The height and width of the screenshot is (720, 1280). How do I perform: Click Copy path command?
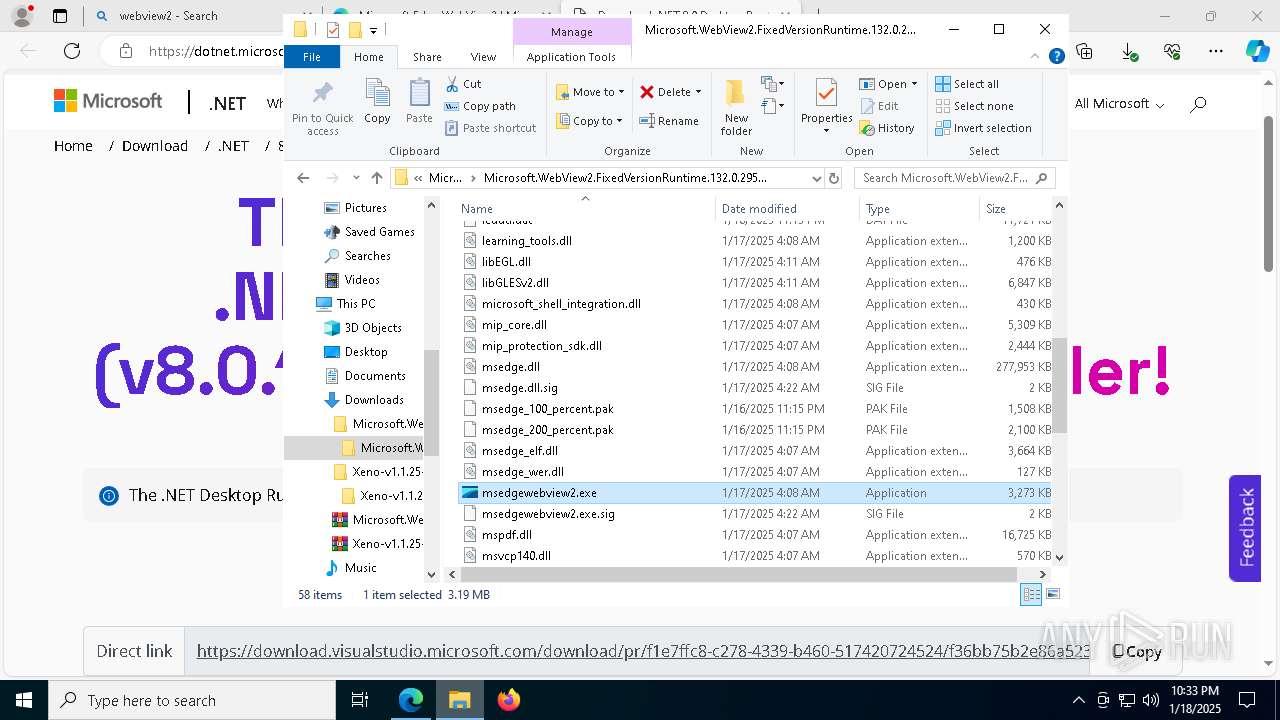pos(481,106)
